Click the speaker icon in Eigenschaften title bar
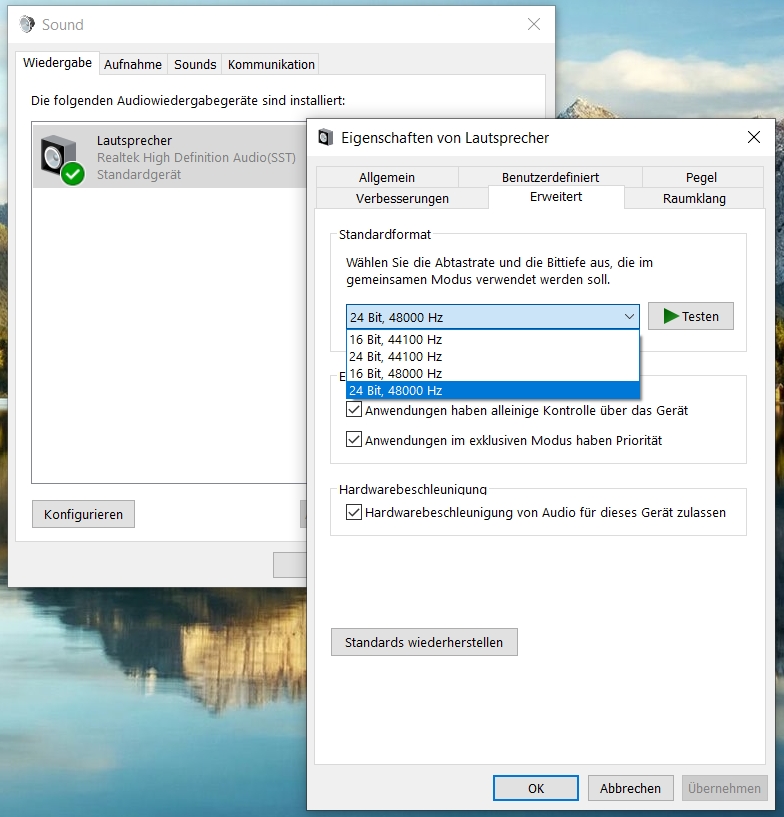Screen dimensions: 784x817 [x=326, y=137]
